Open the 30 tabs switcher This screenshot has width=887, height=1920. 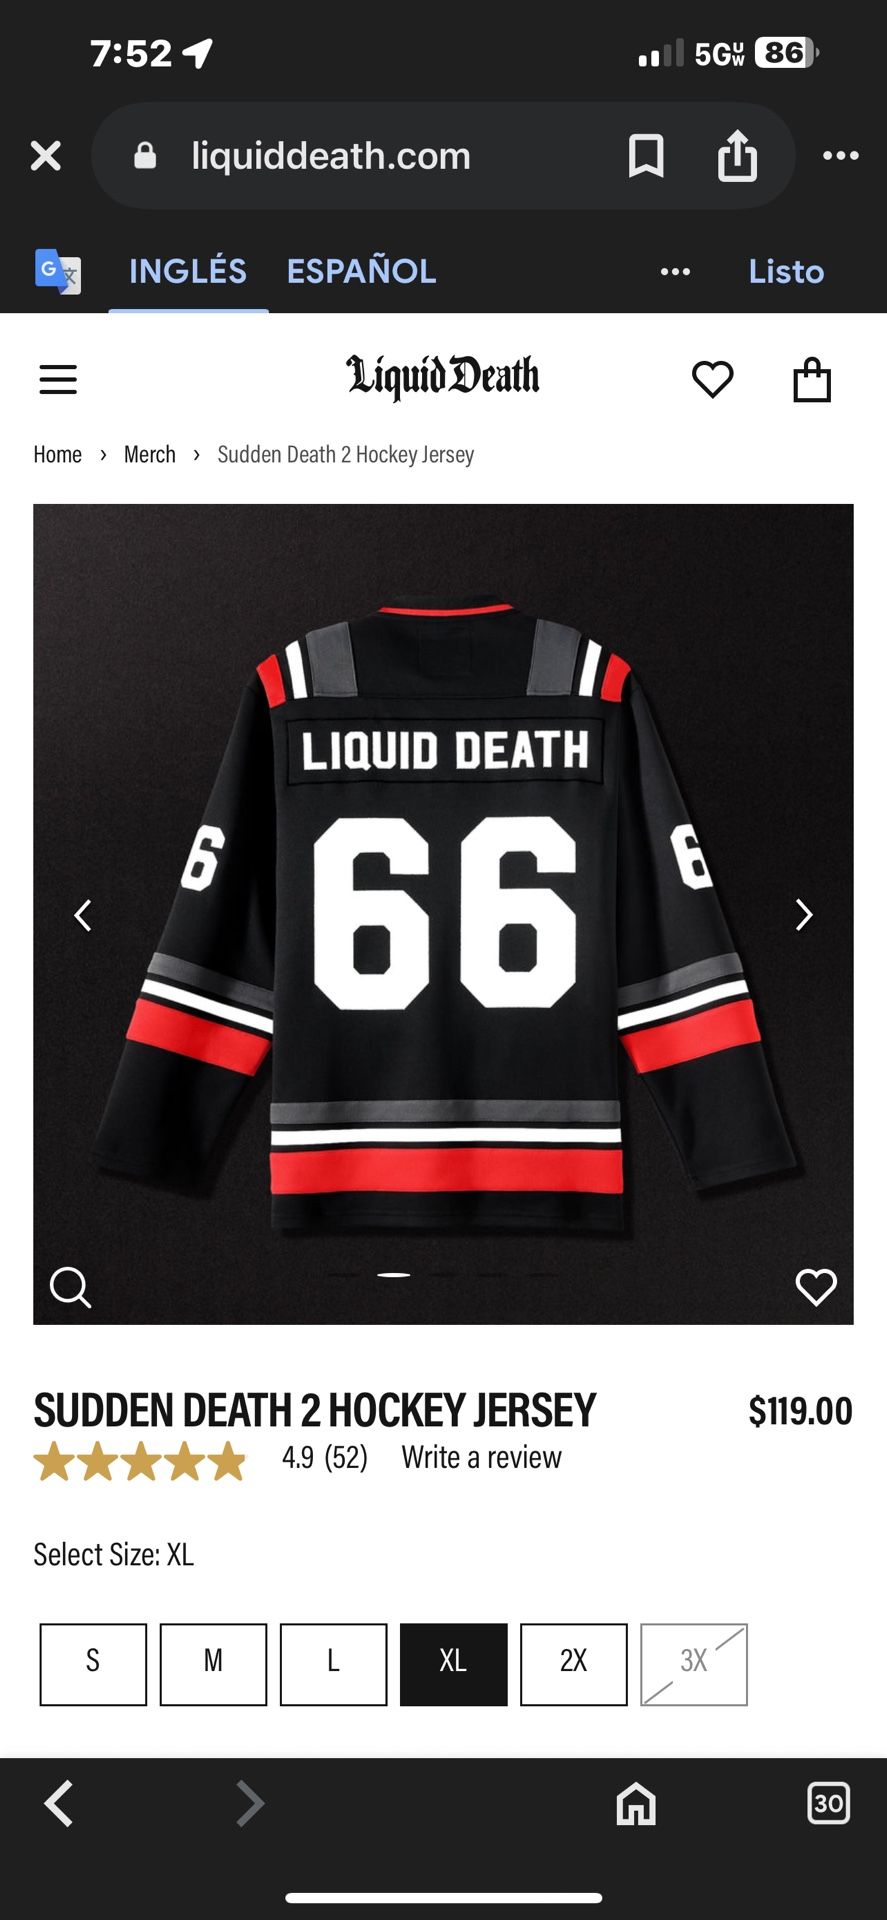828,1804
